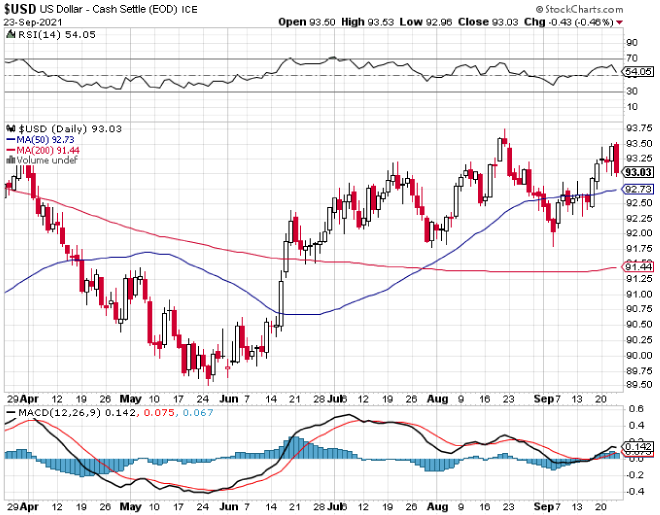Click the red MA(200) legend line marker
The width and height of the screenshot is (660, 515).
11,150
